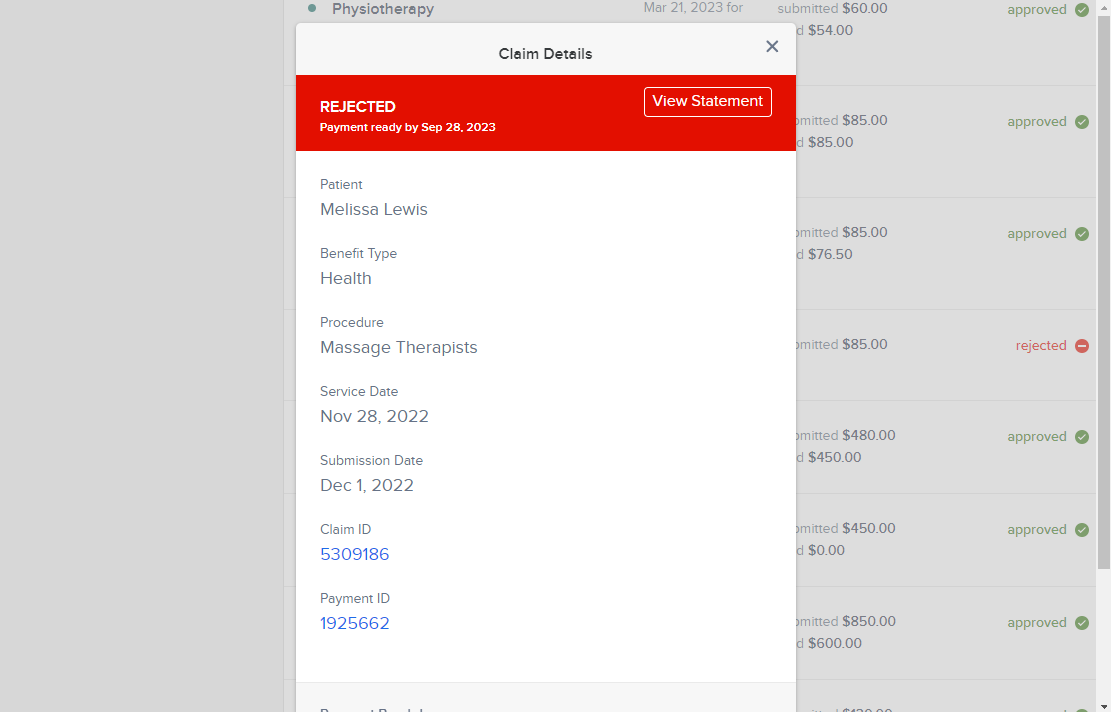Click the rejected label text on the claims list
This screenshot has height=712, width=1111.
[x=1040, y=345]
